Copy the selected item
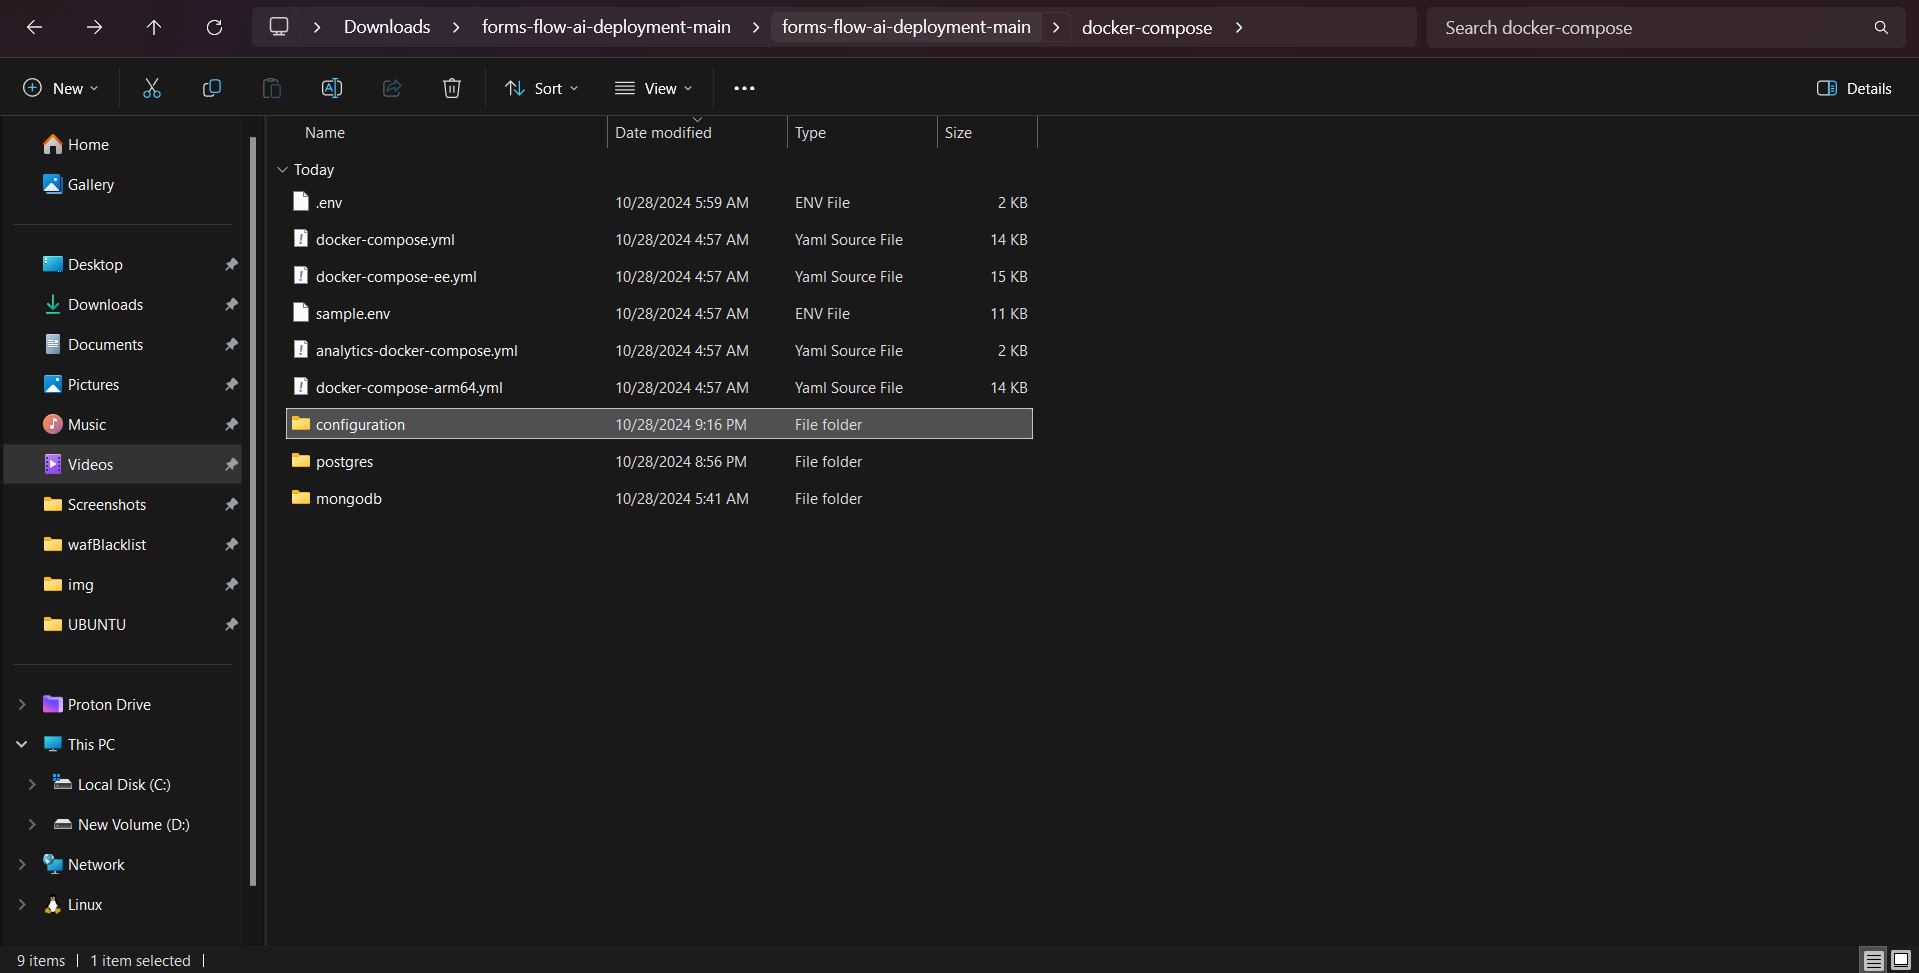Screen dimensions: 1919x973 coord(211,88)
